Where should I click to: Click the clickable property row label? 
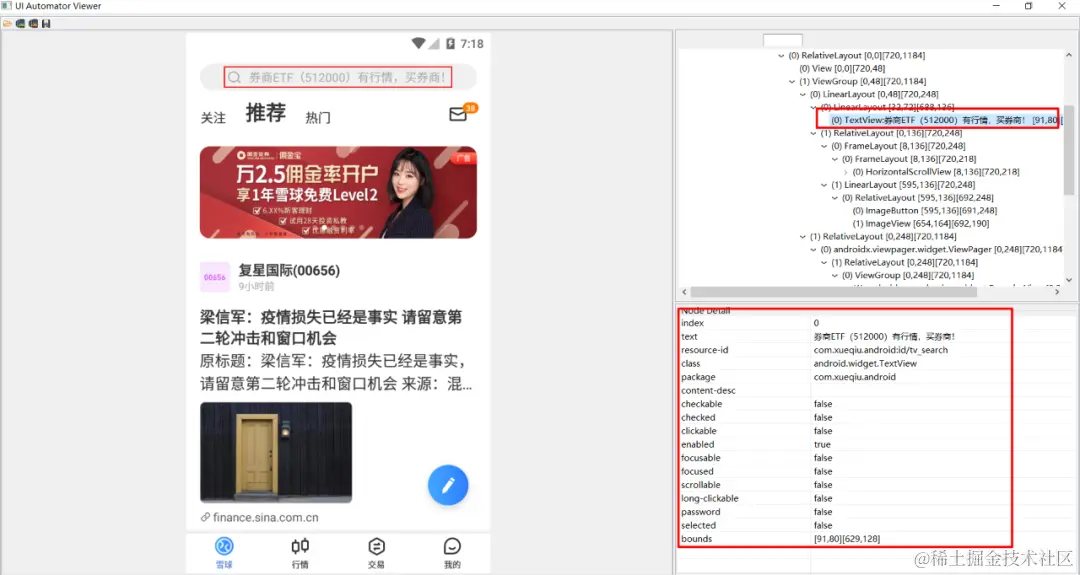coord(698,431)
